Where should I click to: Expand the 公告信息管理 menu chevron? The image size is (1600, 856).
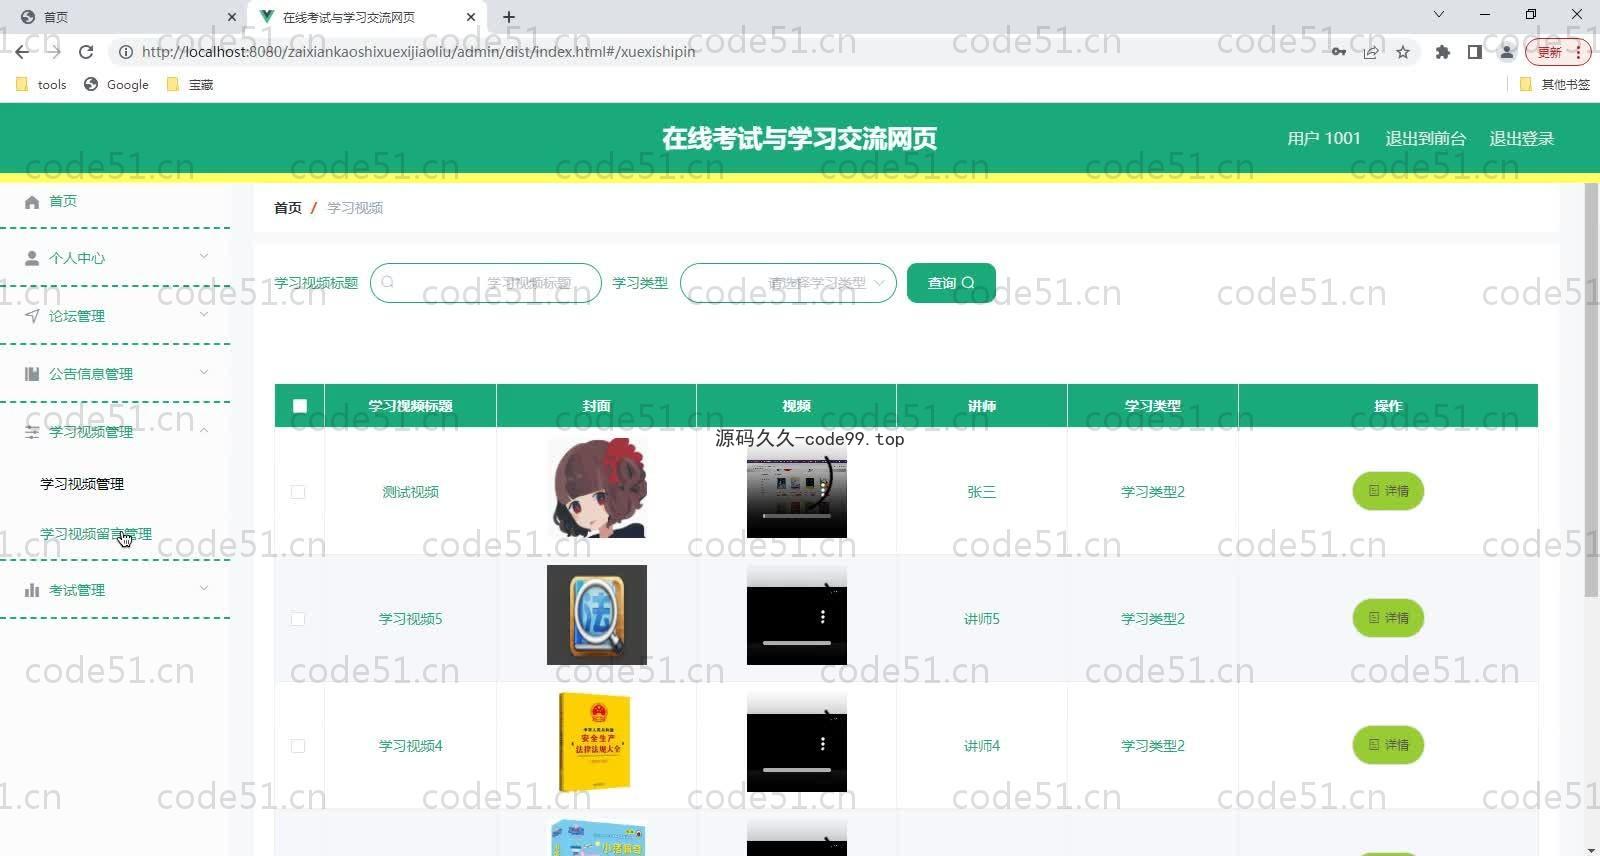point(204,373)
